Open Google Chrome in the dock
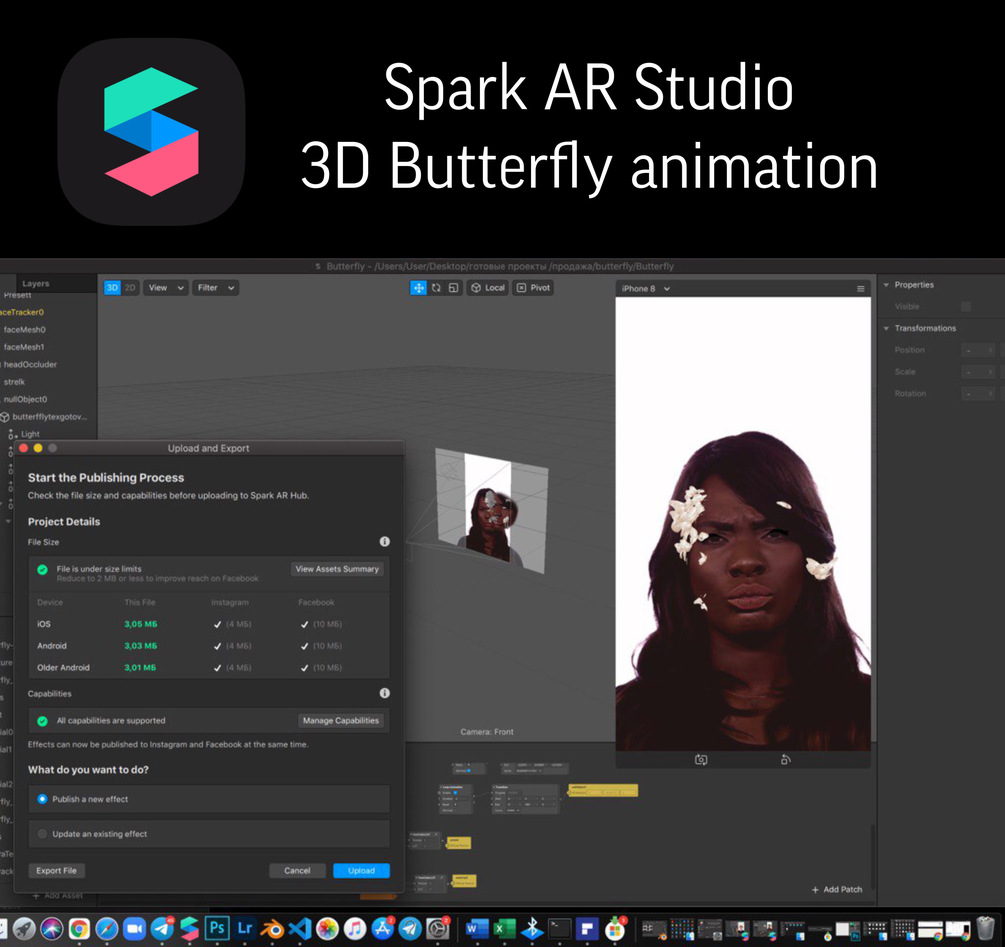 [79, 928]
